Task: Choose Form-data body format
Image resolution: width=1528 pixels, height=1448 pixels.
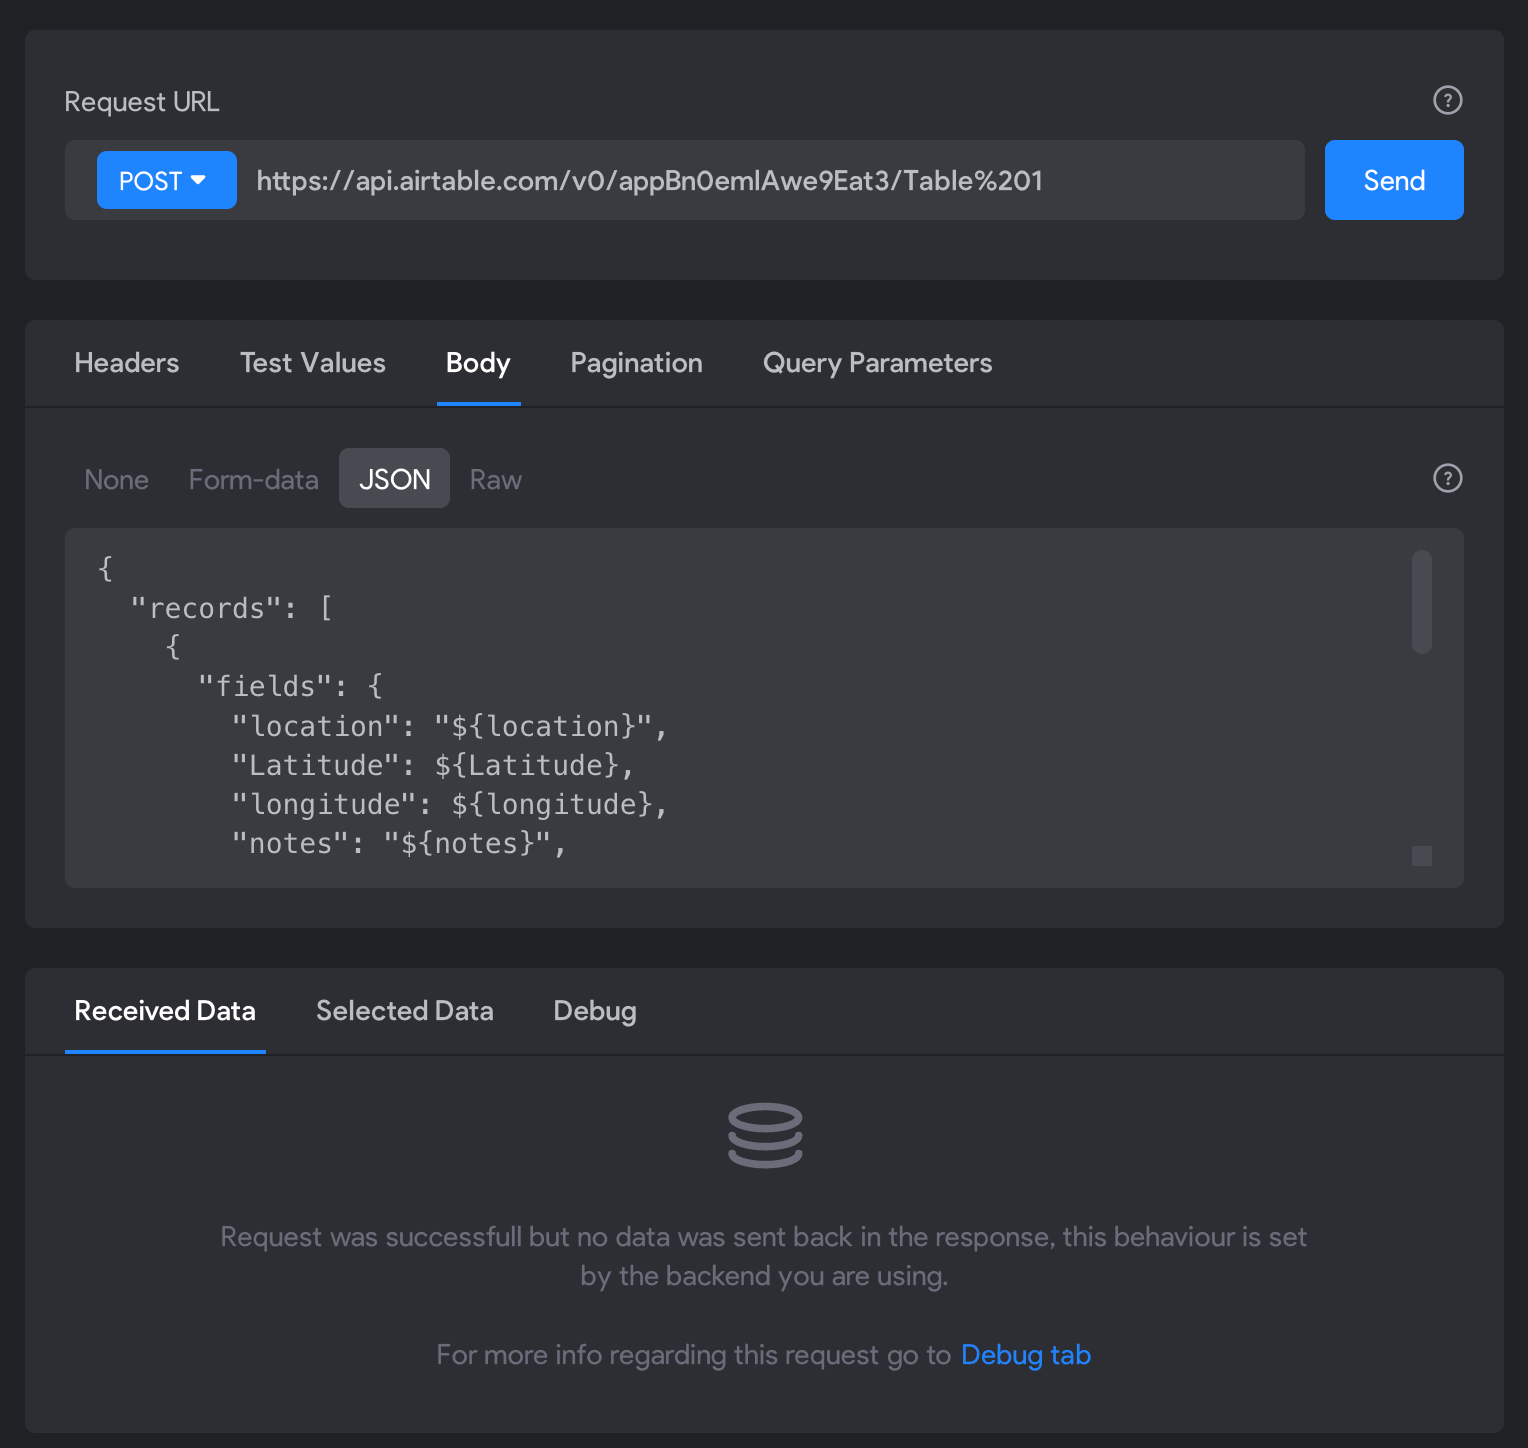Action: pyautogui.click(x=253, y=479)
